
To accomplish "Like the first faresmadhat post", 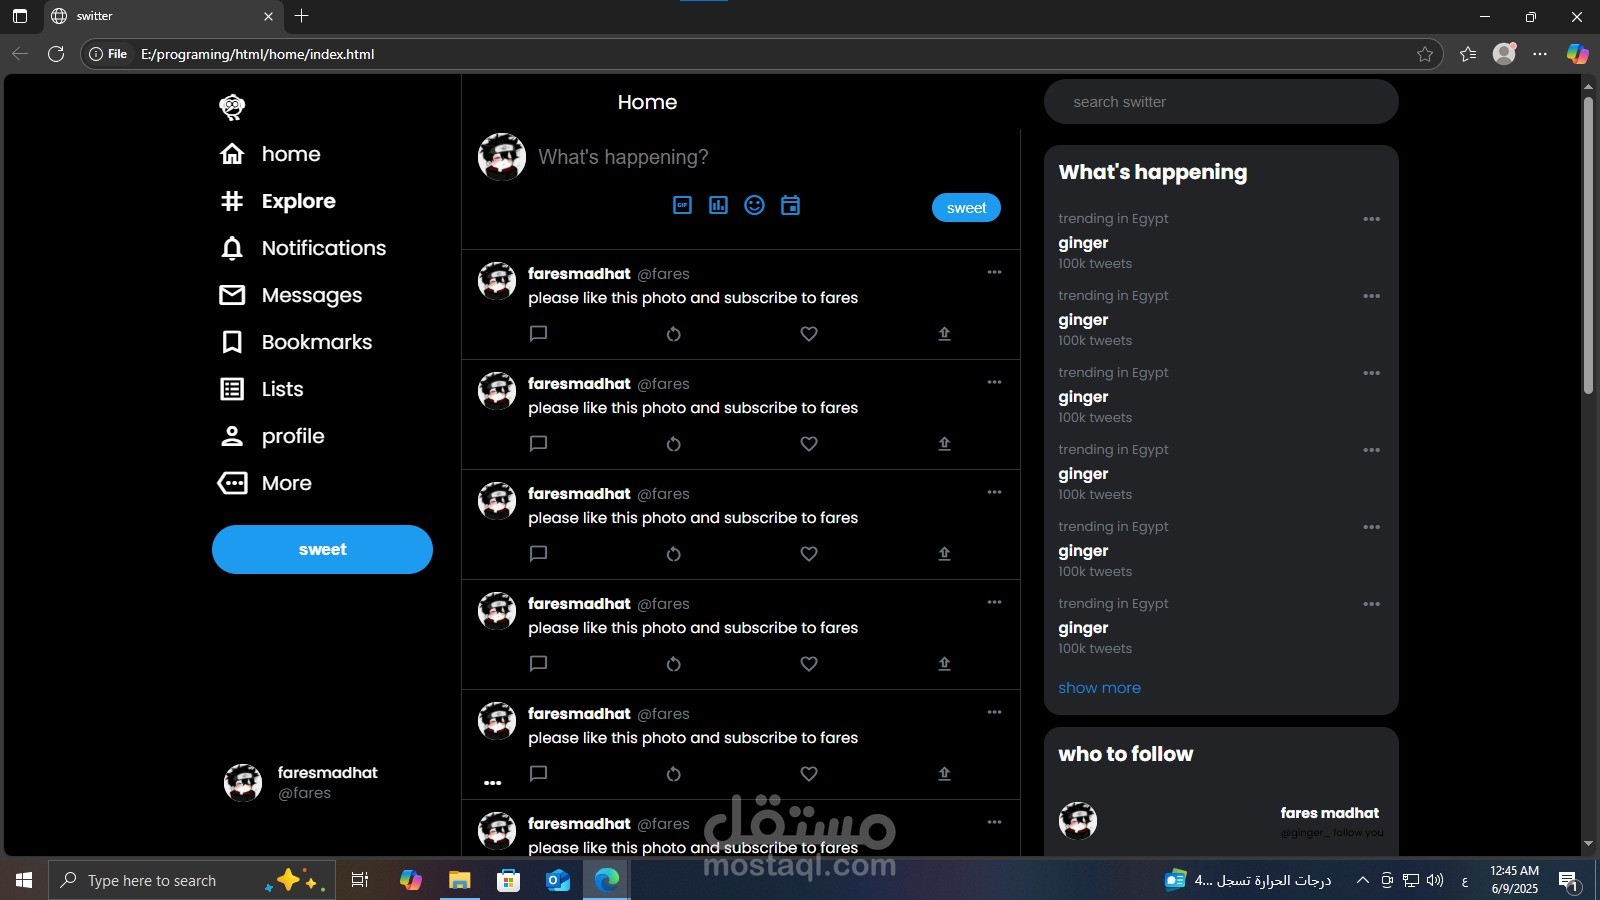I will point(809,334).
